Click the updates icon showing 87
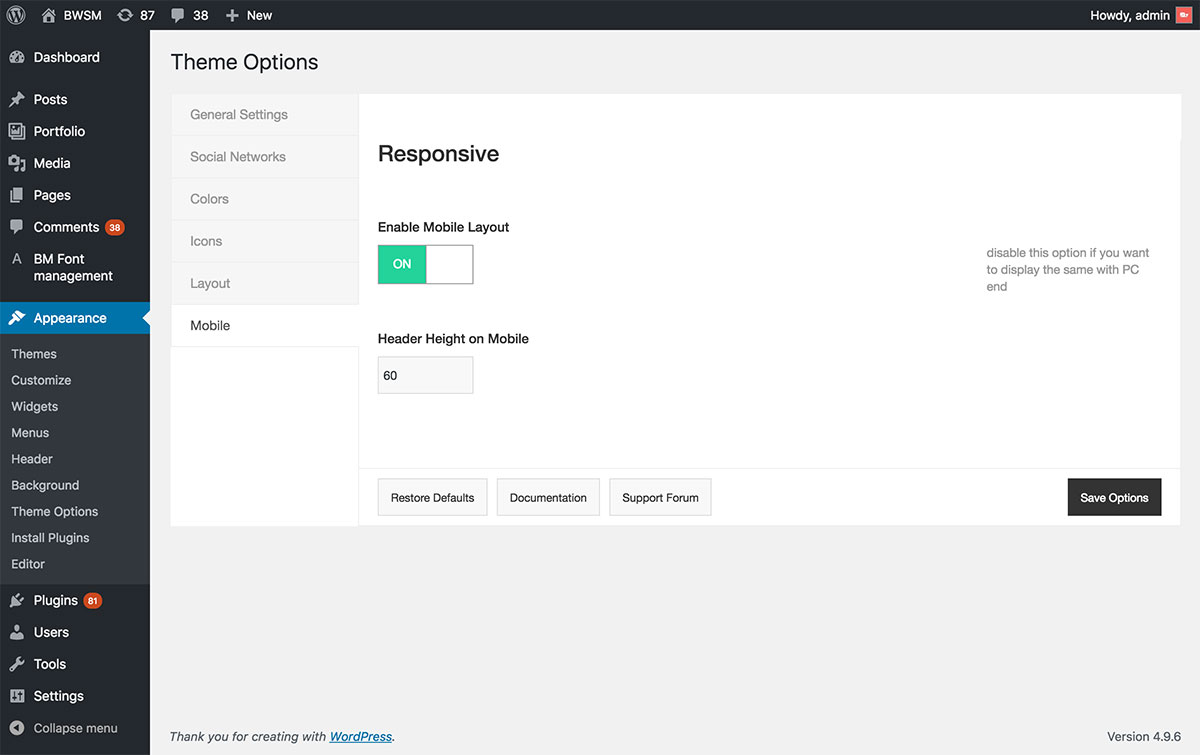Image resolution: width=1200 pixels, height=755 pixels. click(125, 15)
